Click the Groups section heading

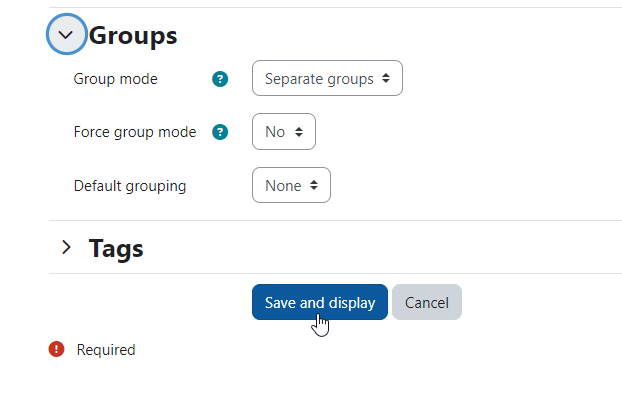[x=133, y=36]
